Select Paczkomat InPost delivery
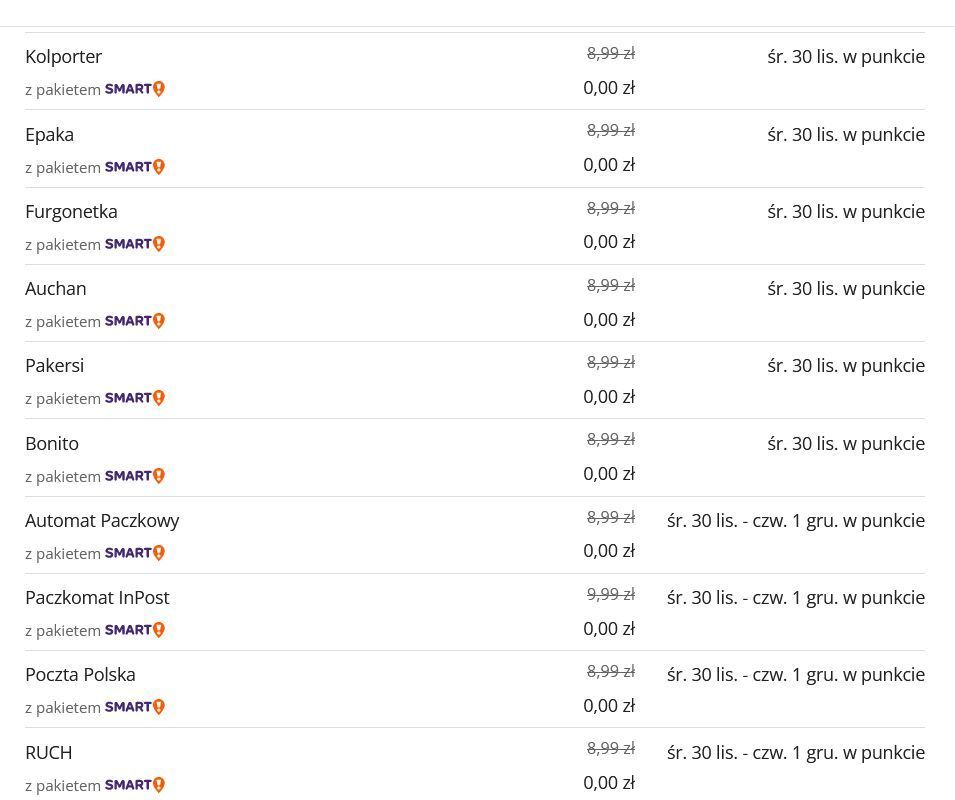This screenshot has height=800, width=955. (x=97, y=598)
